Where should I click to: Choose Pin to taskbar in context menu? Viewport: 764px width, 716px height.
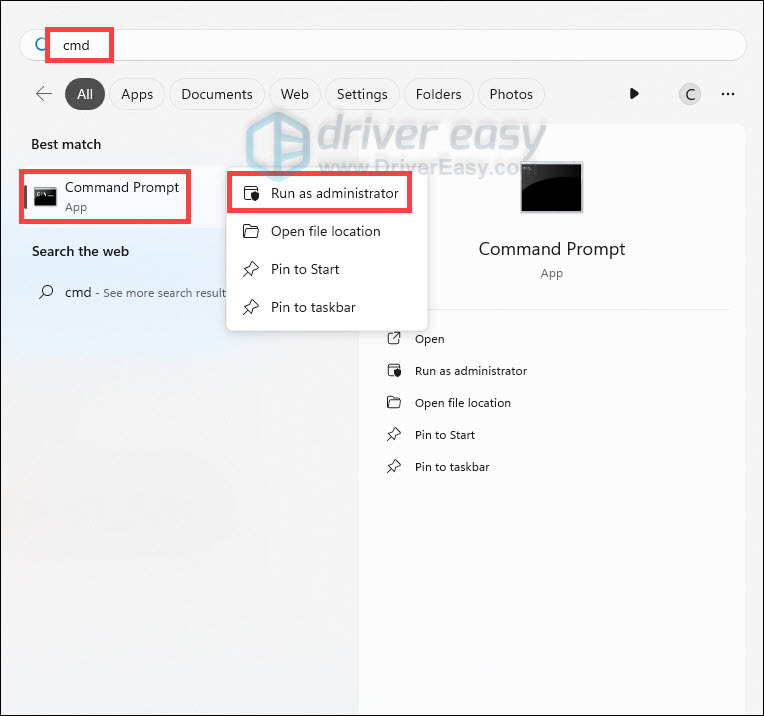312,307
